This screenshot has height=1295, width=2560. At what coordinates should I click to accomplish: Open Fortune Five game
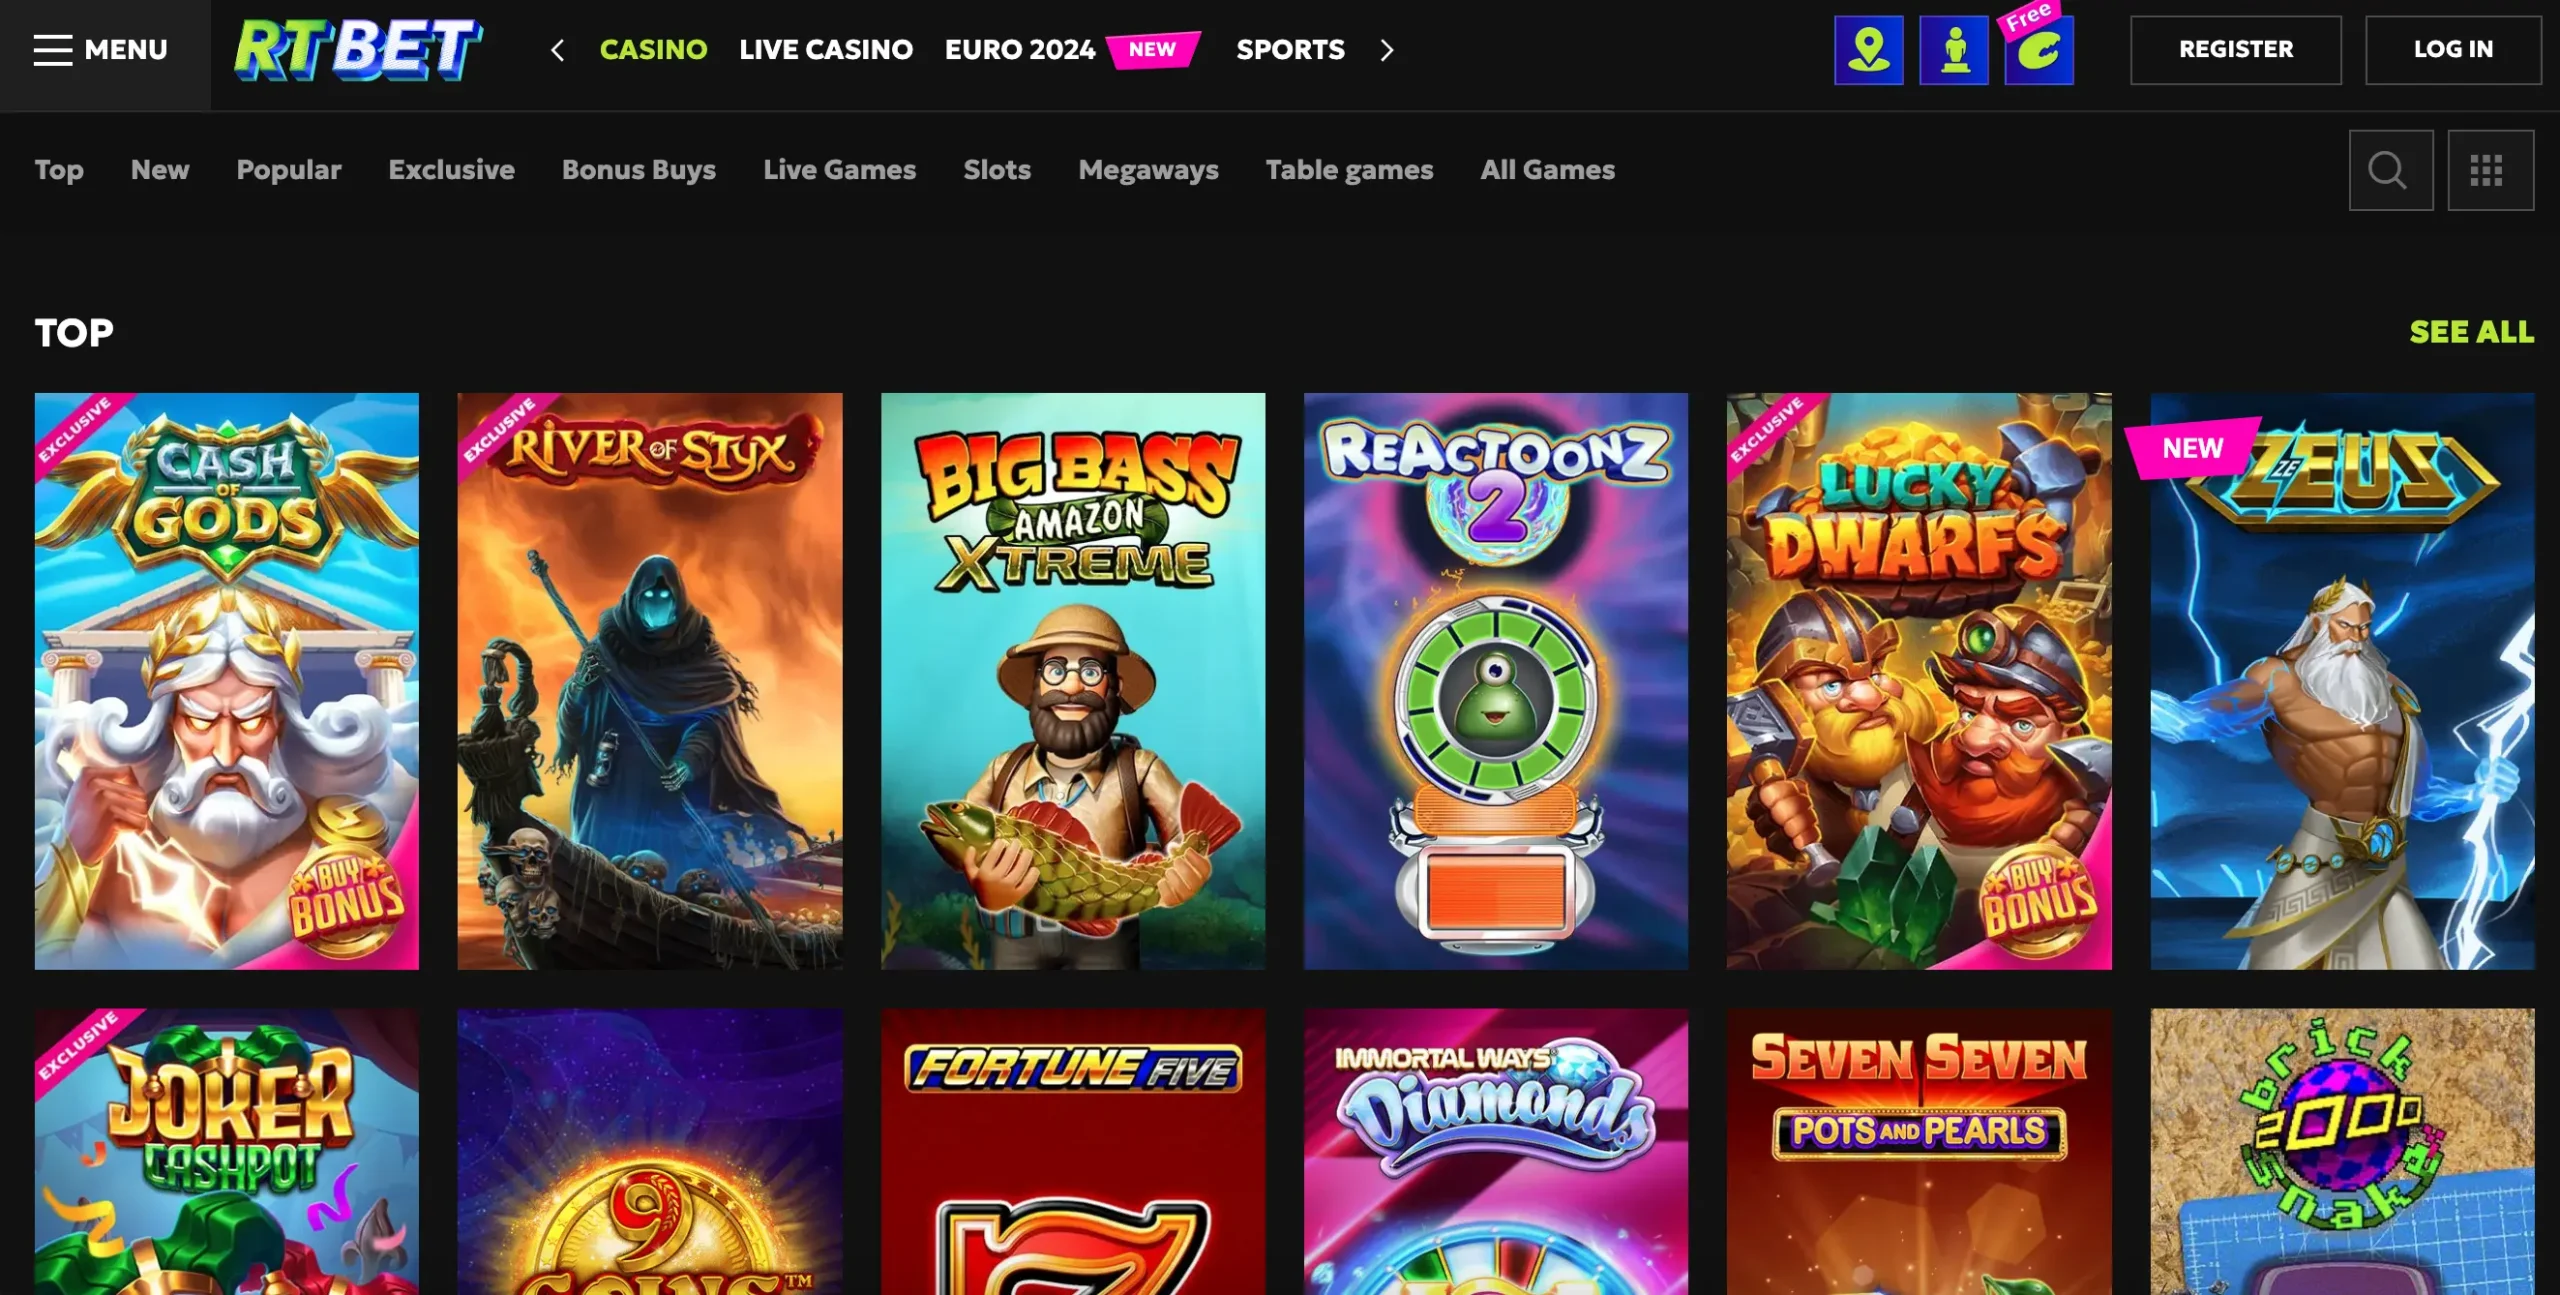1073,1151
